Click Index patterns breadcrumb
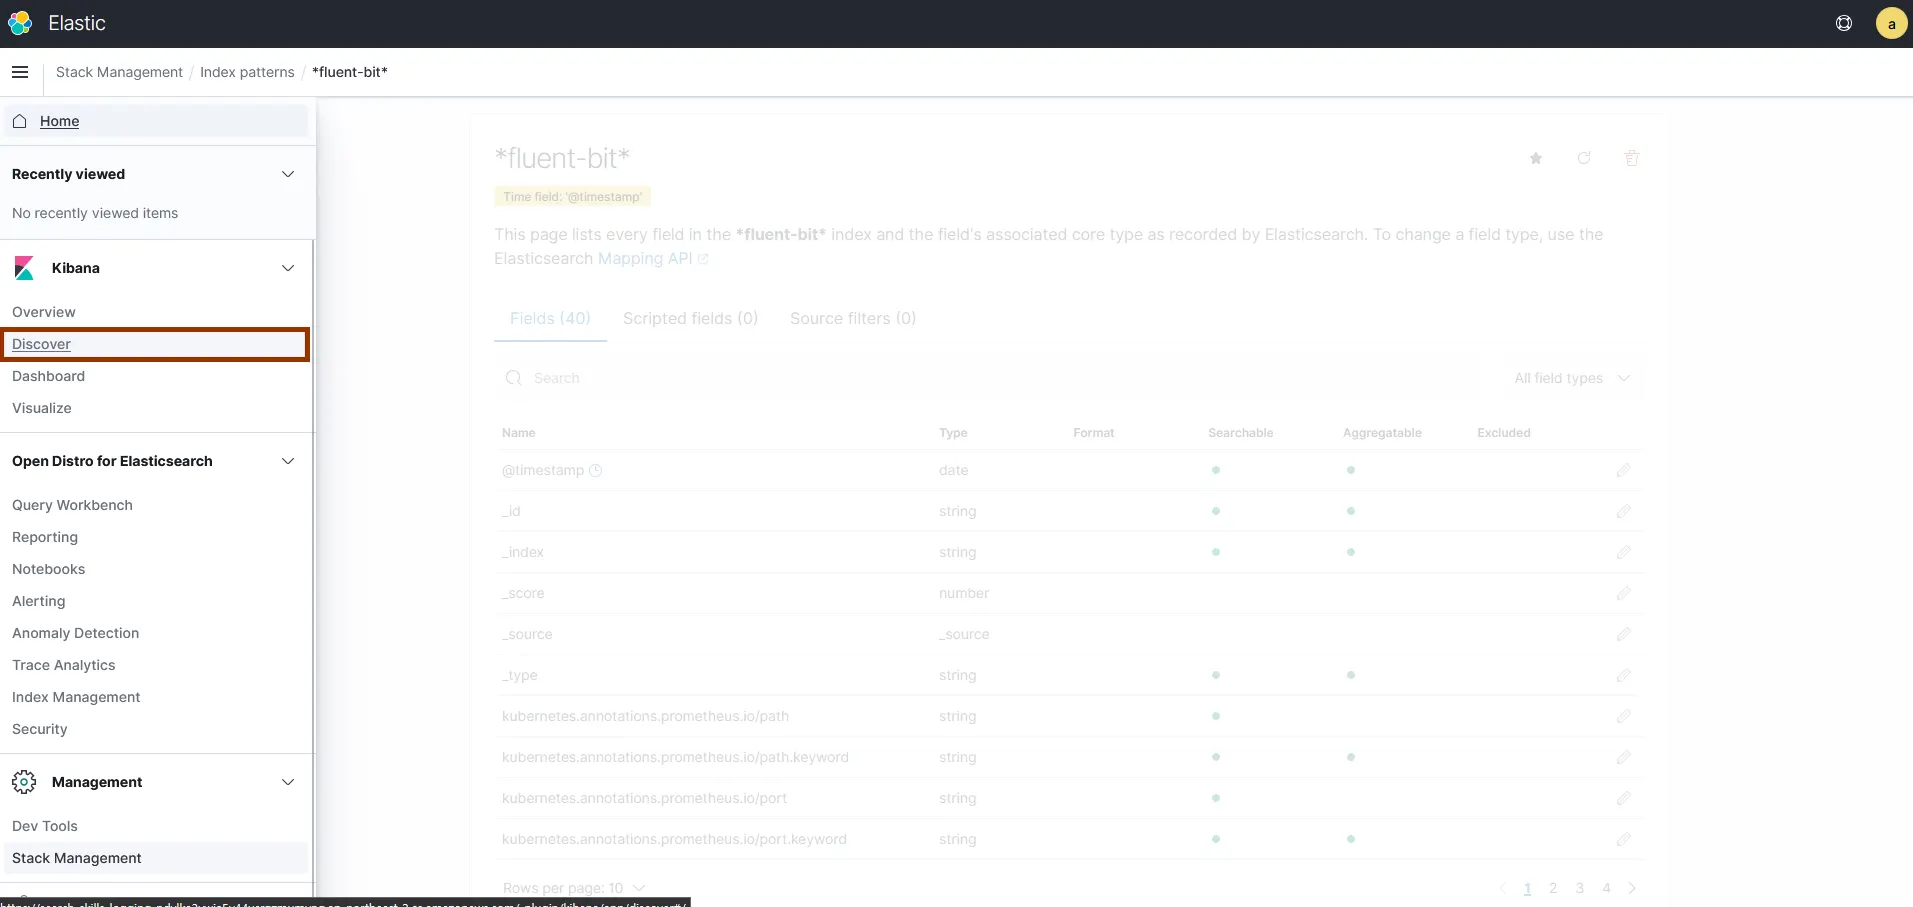This screenshot has height=907, width=1913. (x=247, y=72)
